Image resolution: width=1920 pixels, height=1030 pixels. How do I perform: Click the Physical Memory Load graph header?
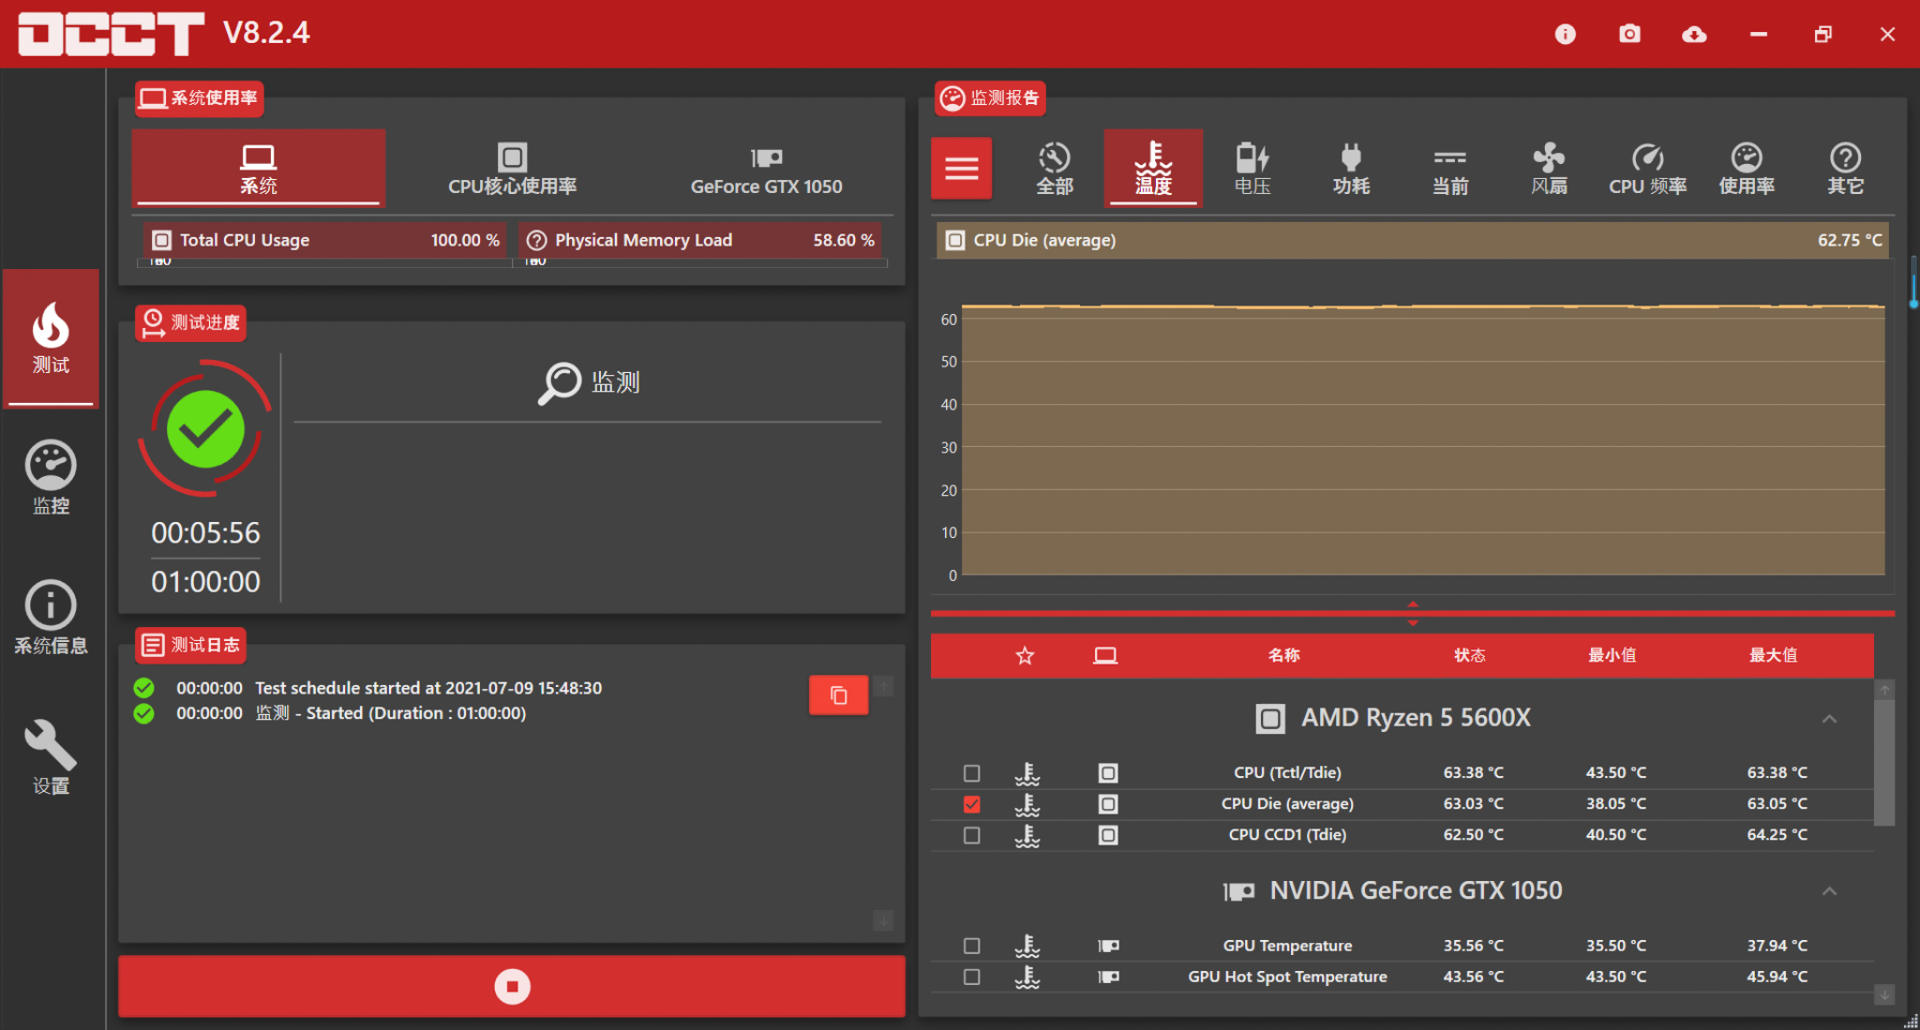(x=700, y=240)
